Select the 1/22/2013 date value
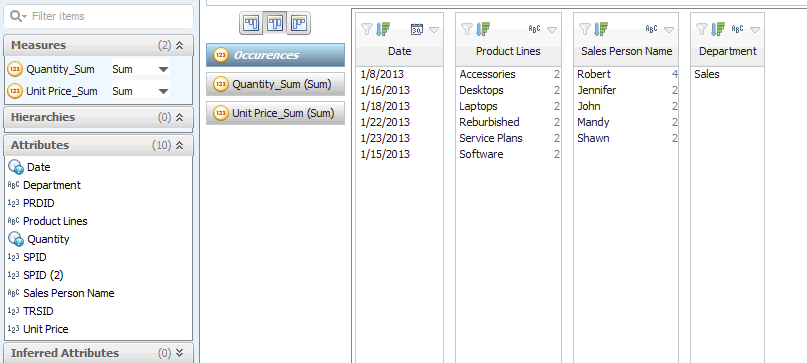The image size is (807, 363). [x=385, y=122]
